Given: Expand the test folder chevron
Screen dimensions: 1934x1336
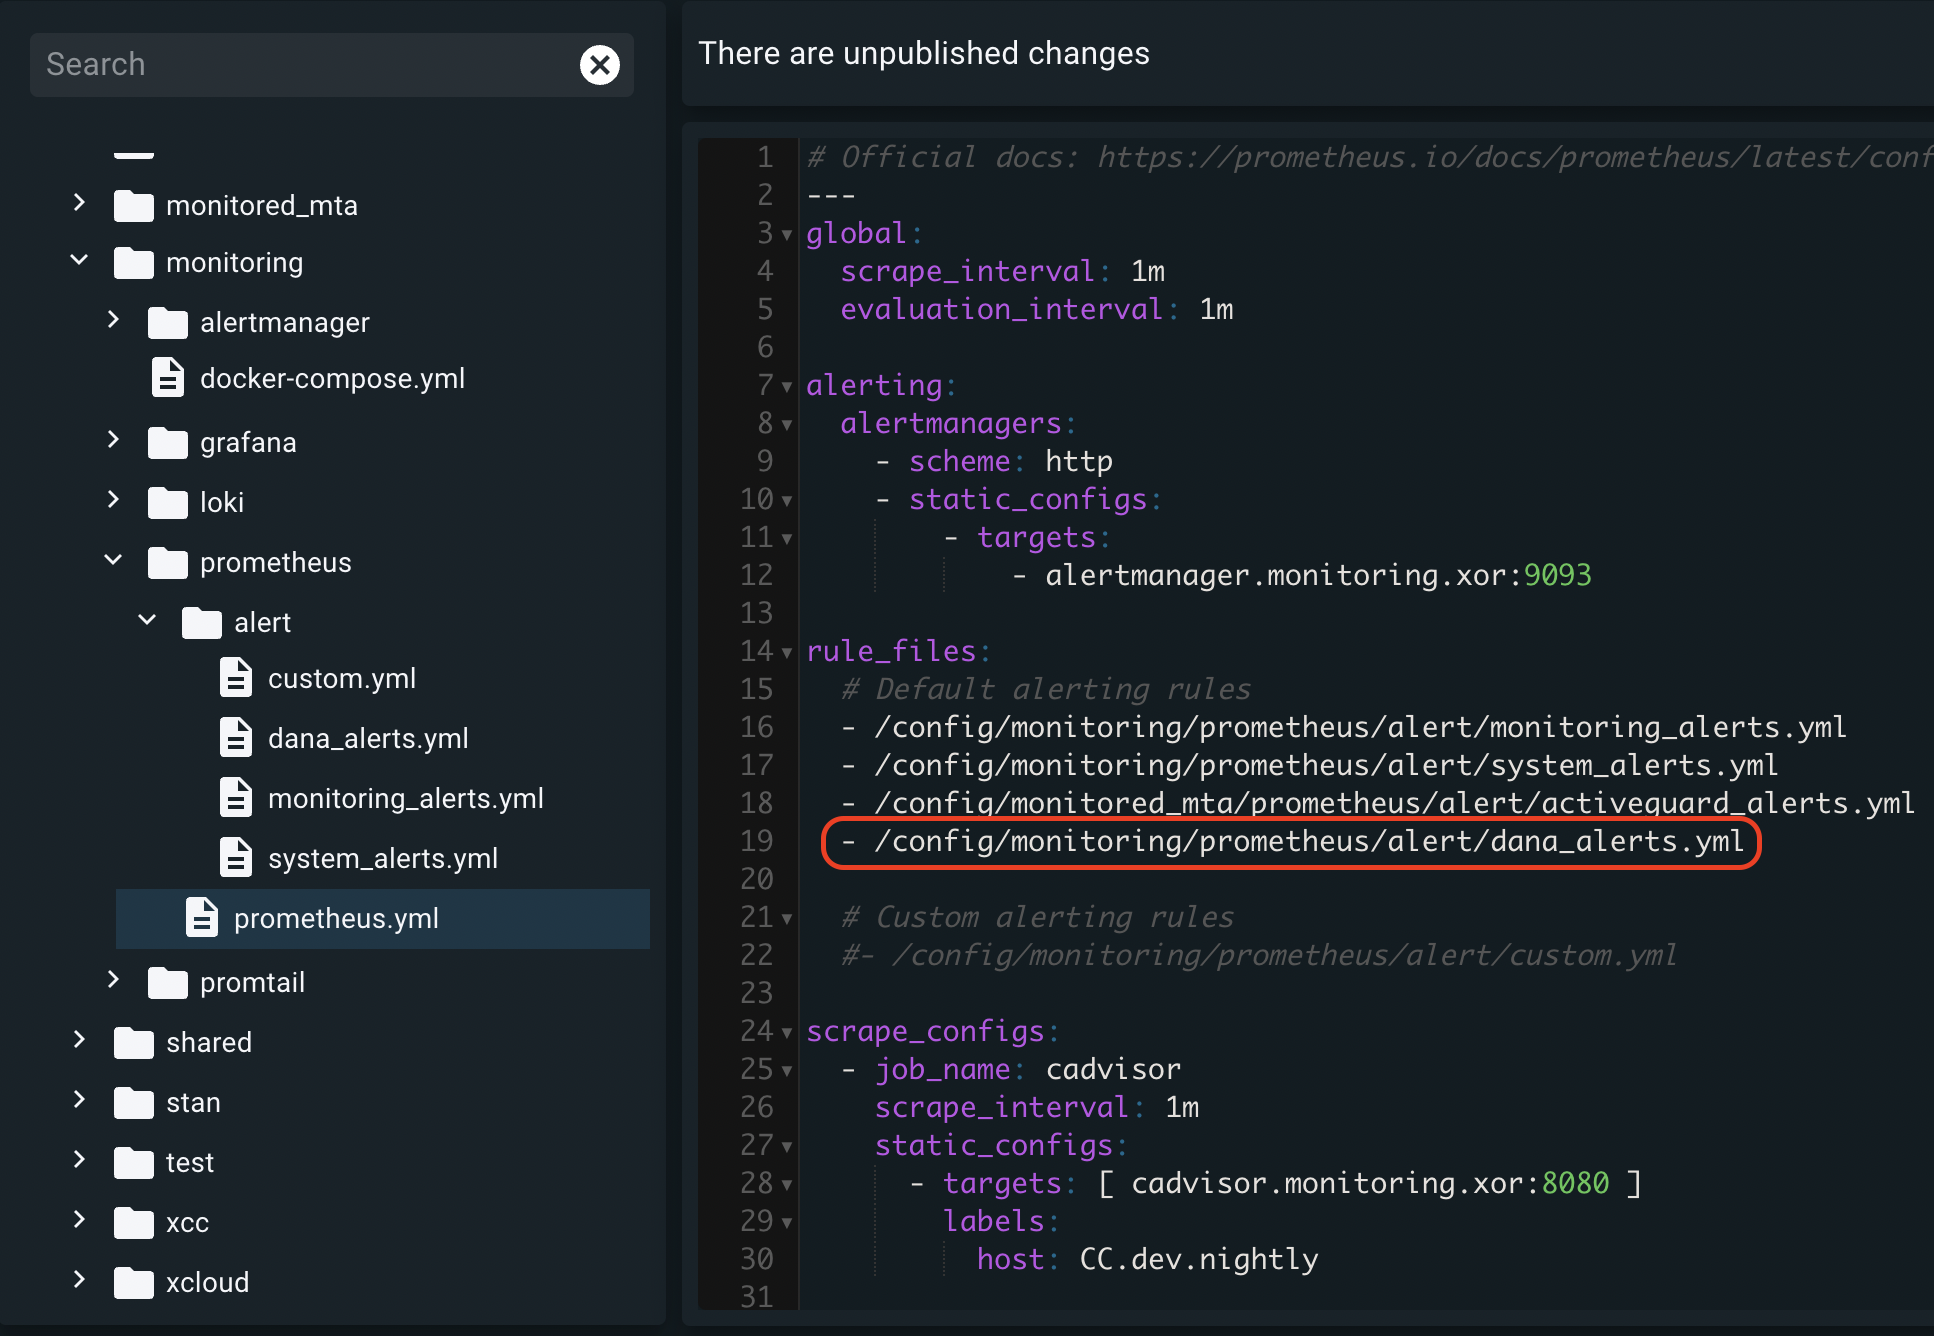Looking at the screenshot, I should click(79, 1160).
